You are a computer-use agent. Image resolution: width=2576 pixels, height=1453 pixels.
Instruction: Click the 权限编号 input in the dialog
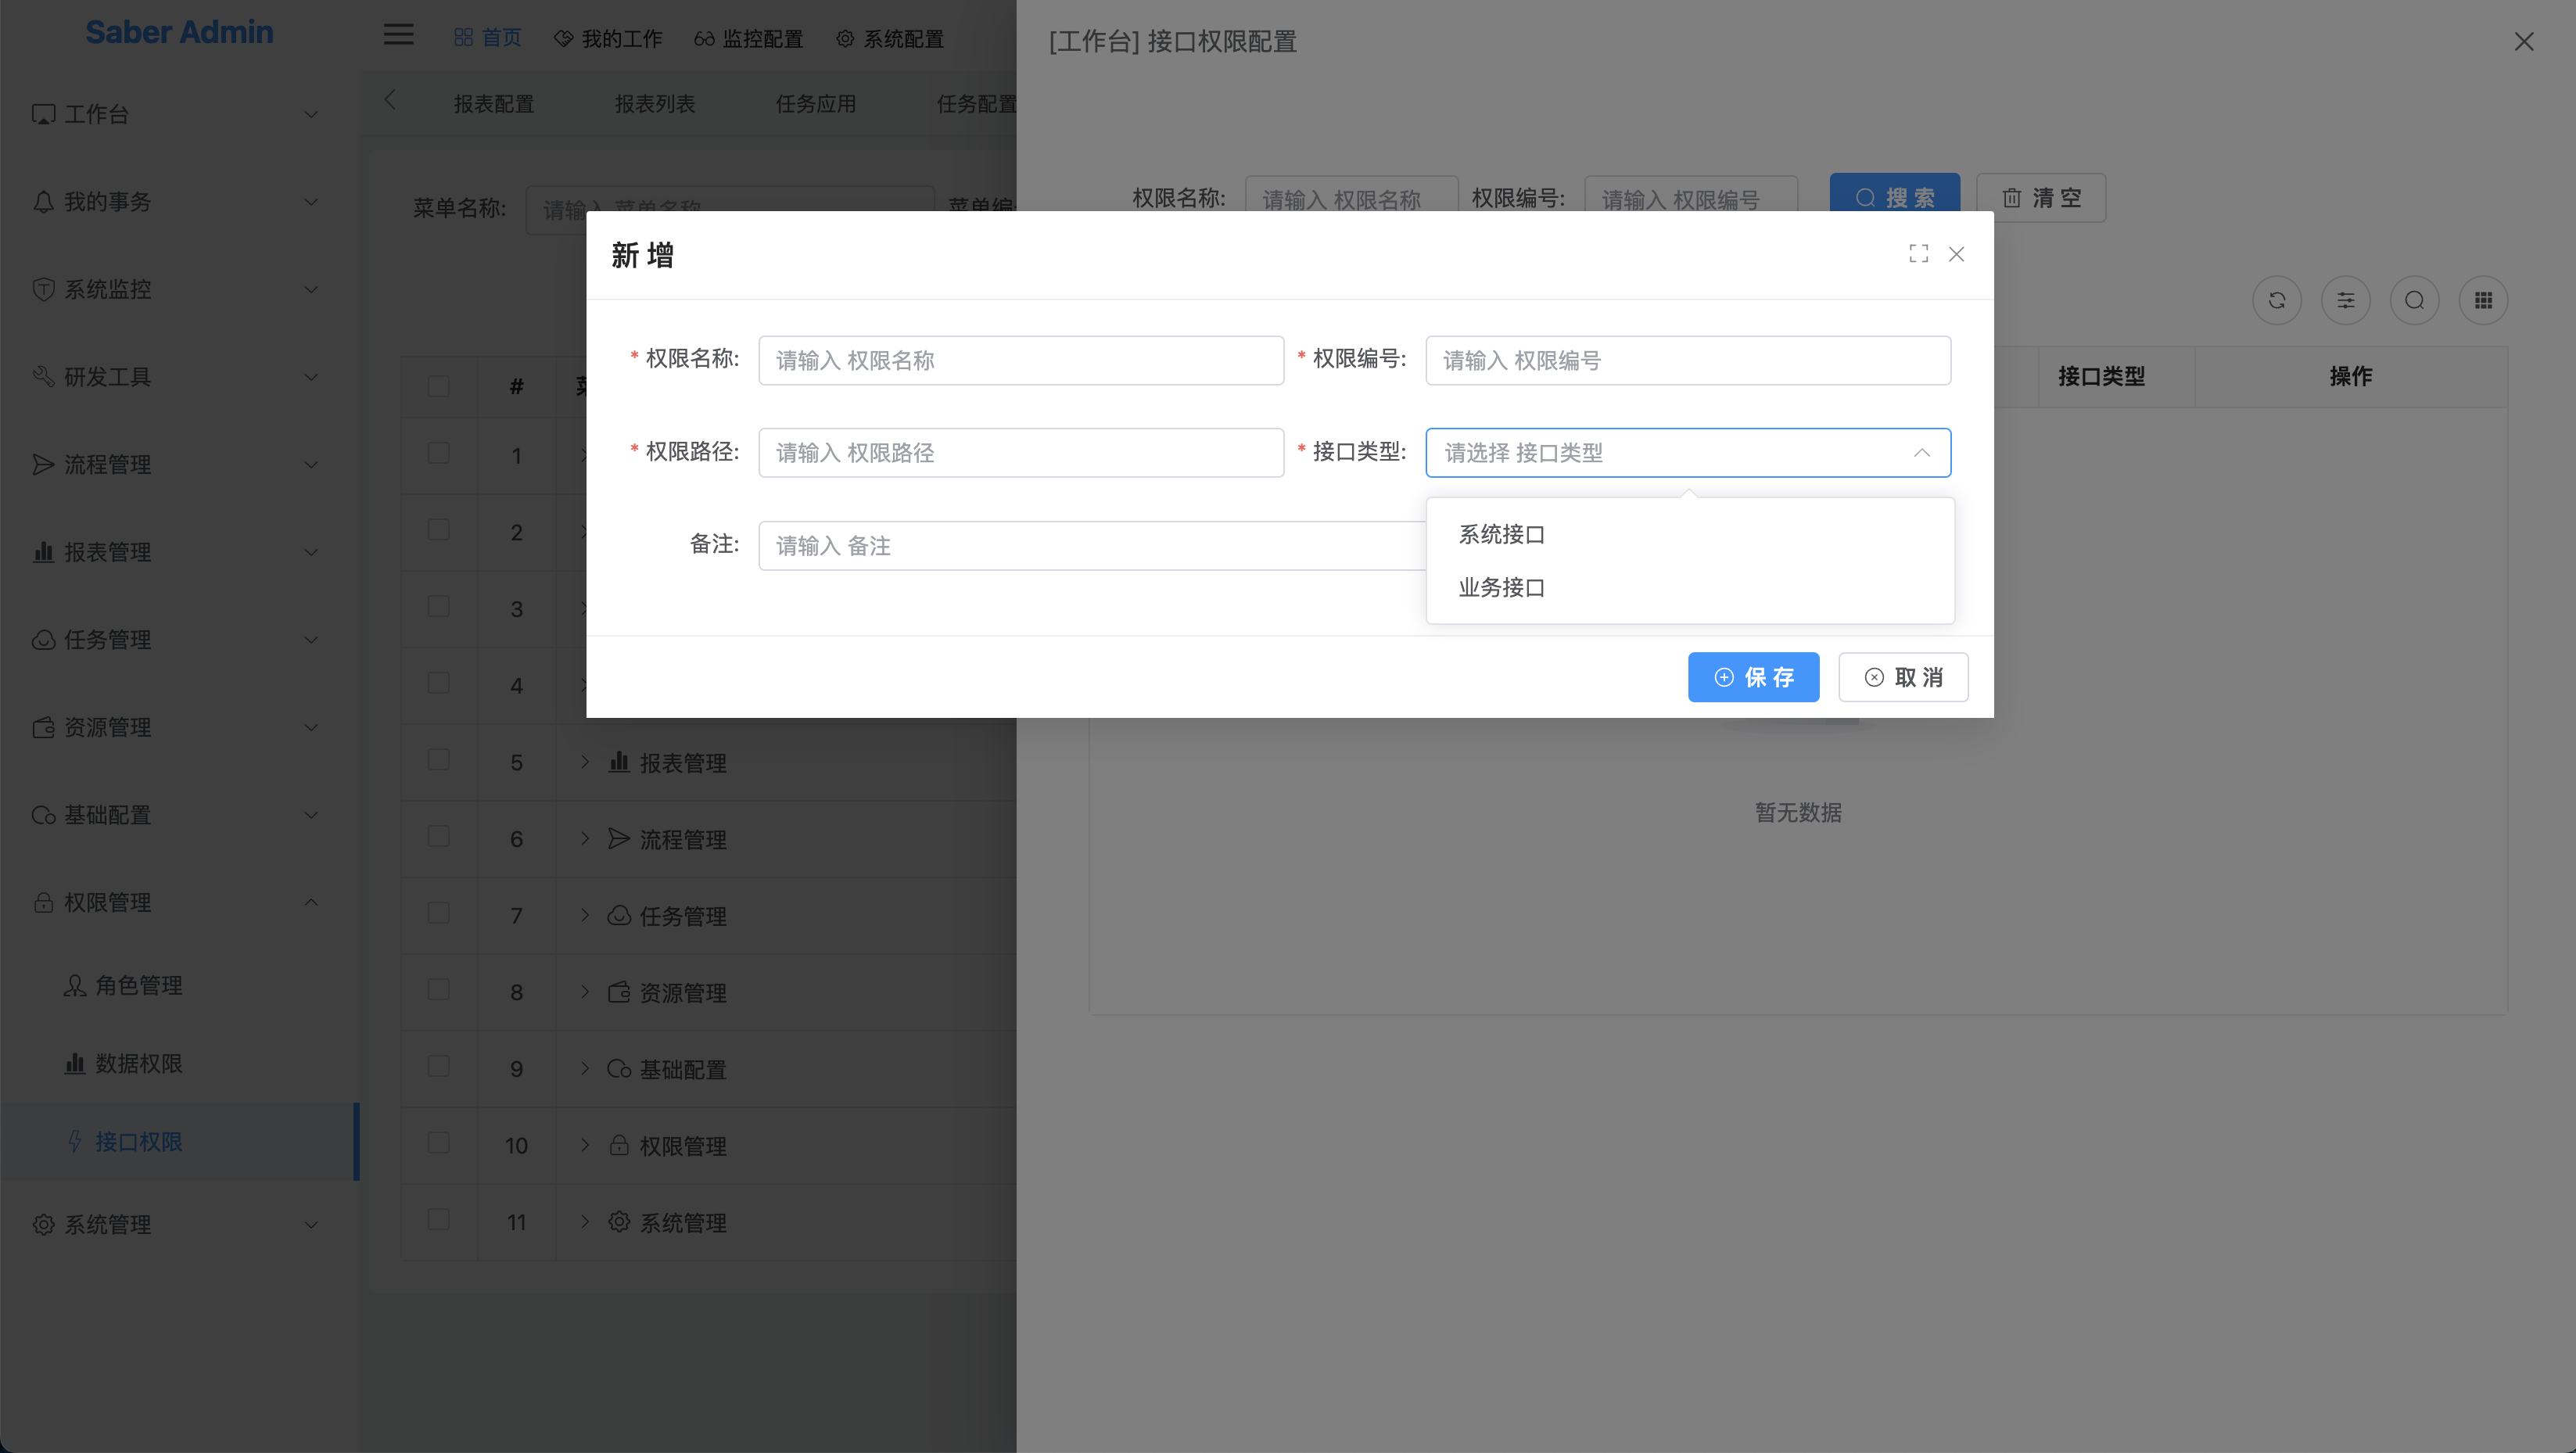[1688, 360]
